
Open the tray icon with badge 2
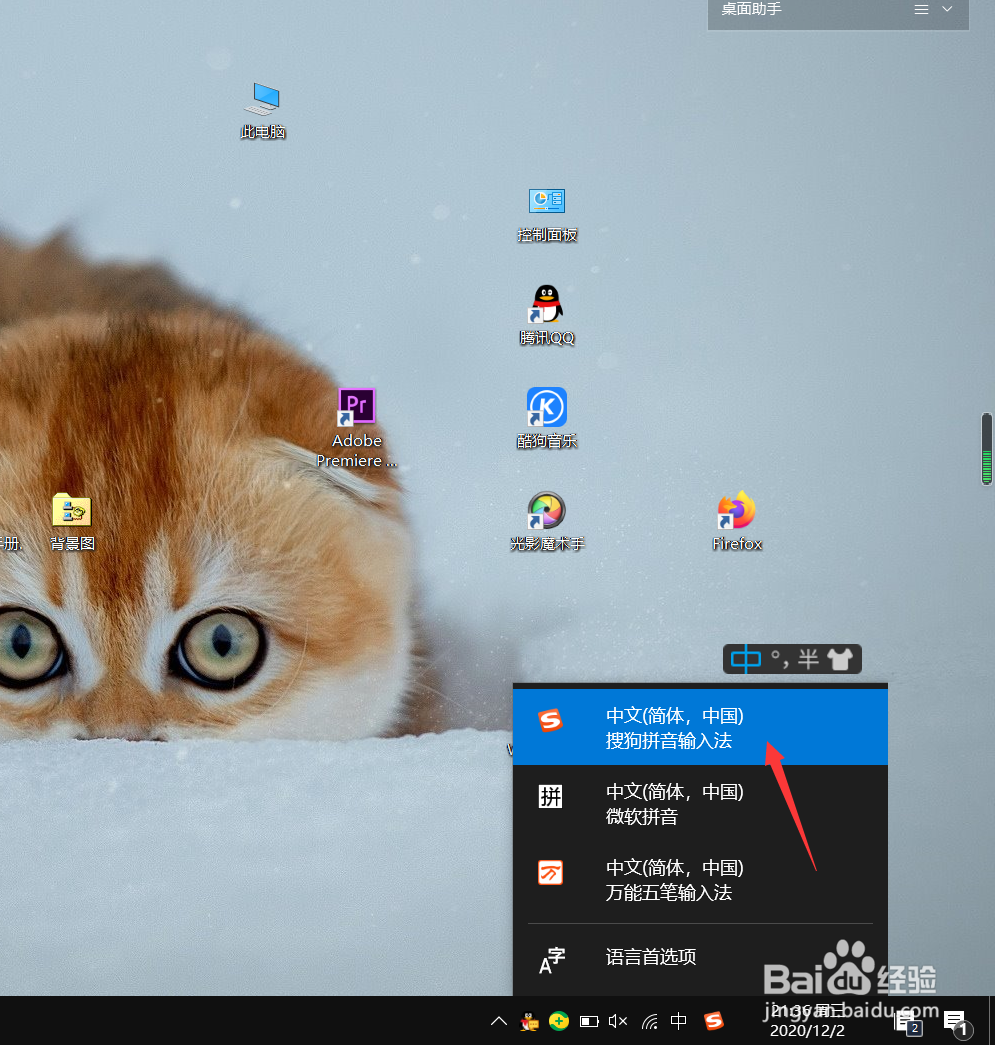908,1022
